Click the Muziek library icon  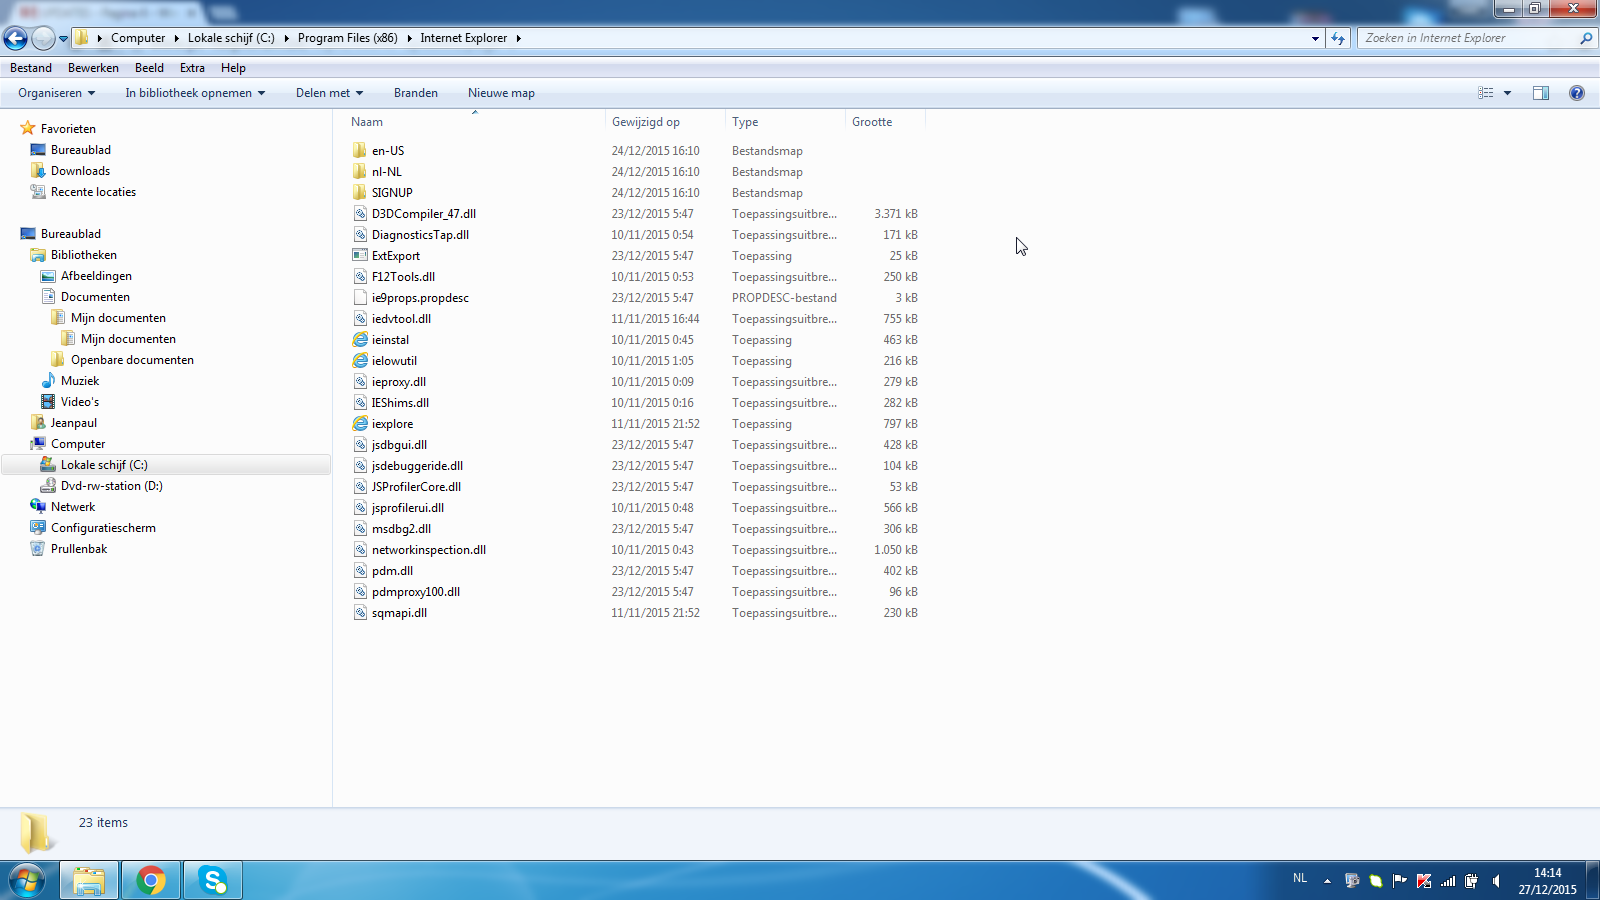pos(48,381)
